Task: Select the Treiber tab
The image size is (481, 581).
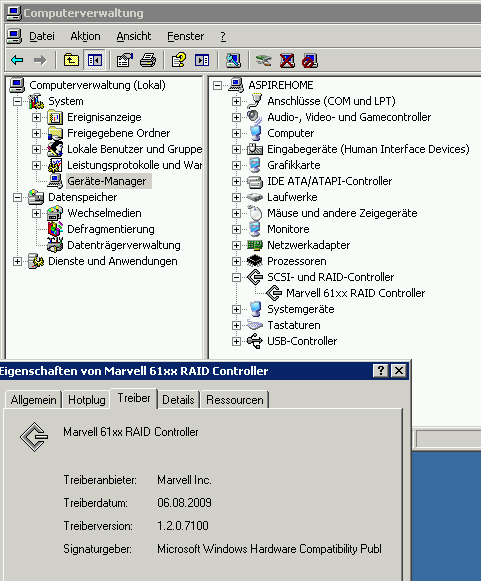Action: (x=134, y=398)
